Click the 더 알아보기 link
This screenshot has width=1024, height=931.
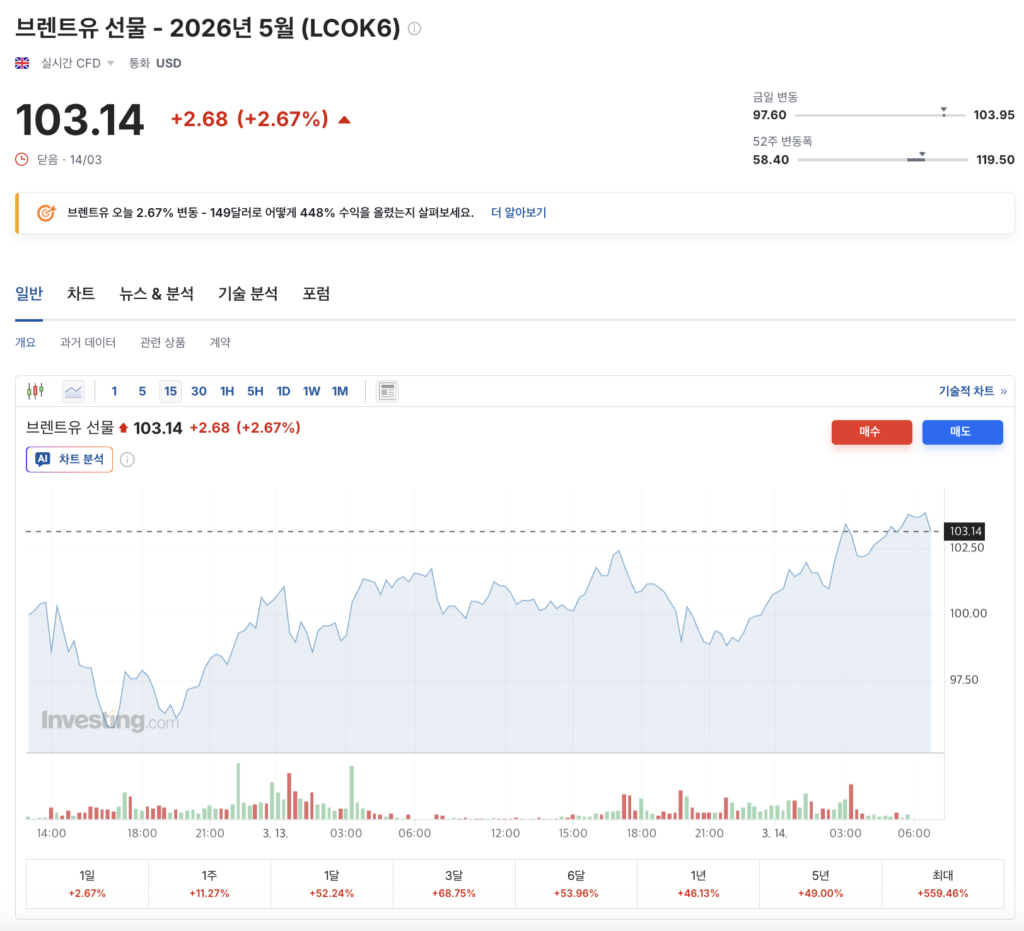518,213
